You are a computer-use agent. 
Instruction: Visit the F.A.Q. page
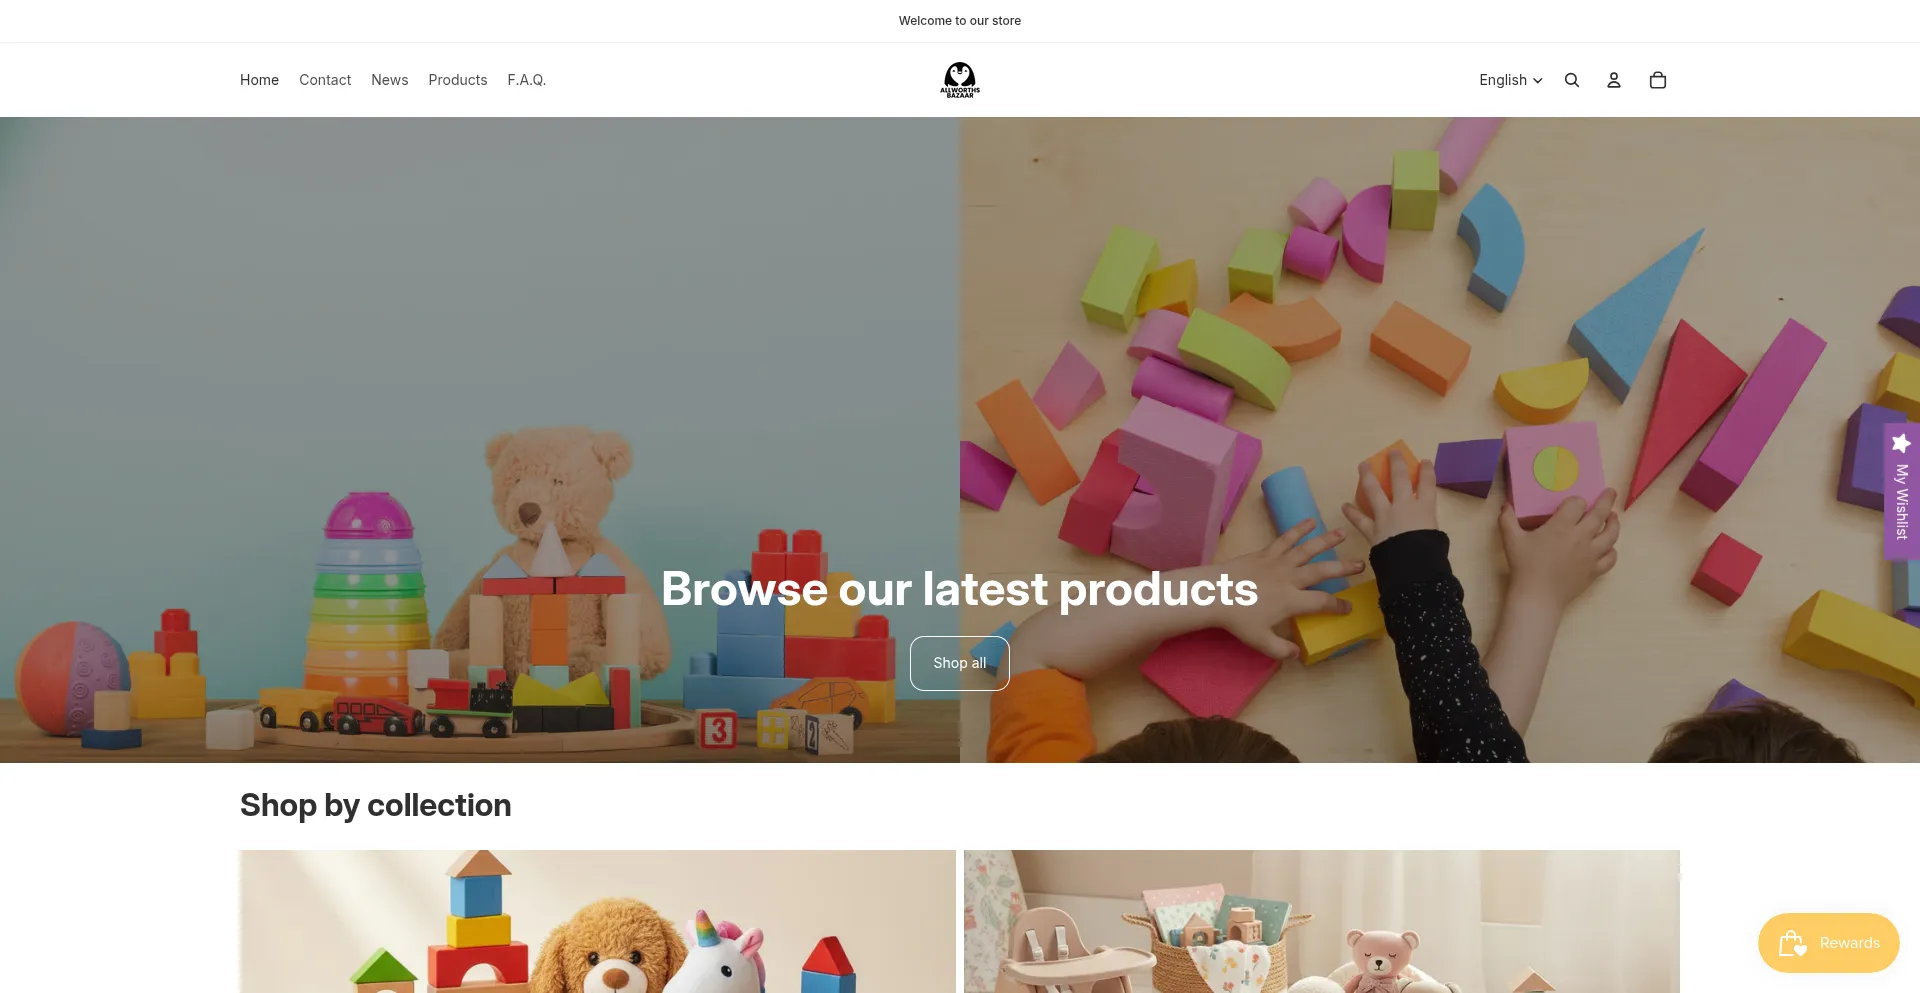pyautogui.click(x=527, y=80)
